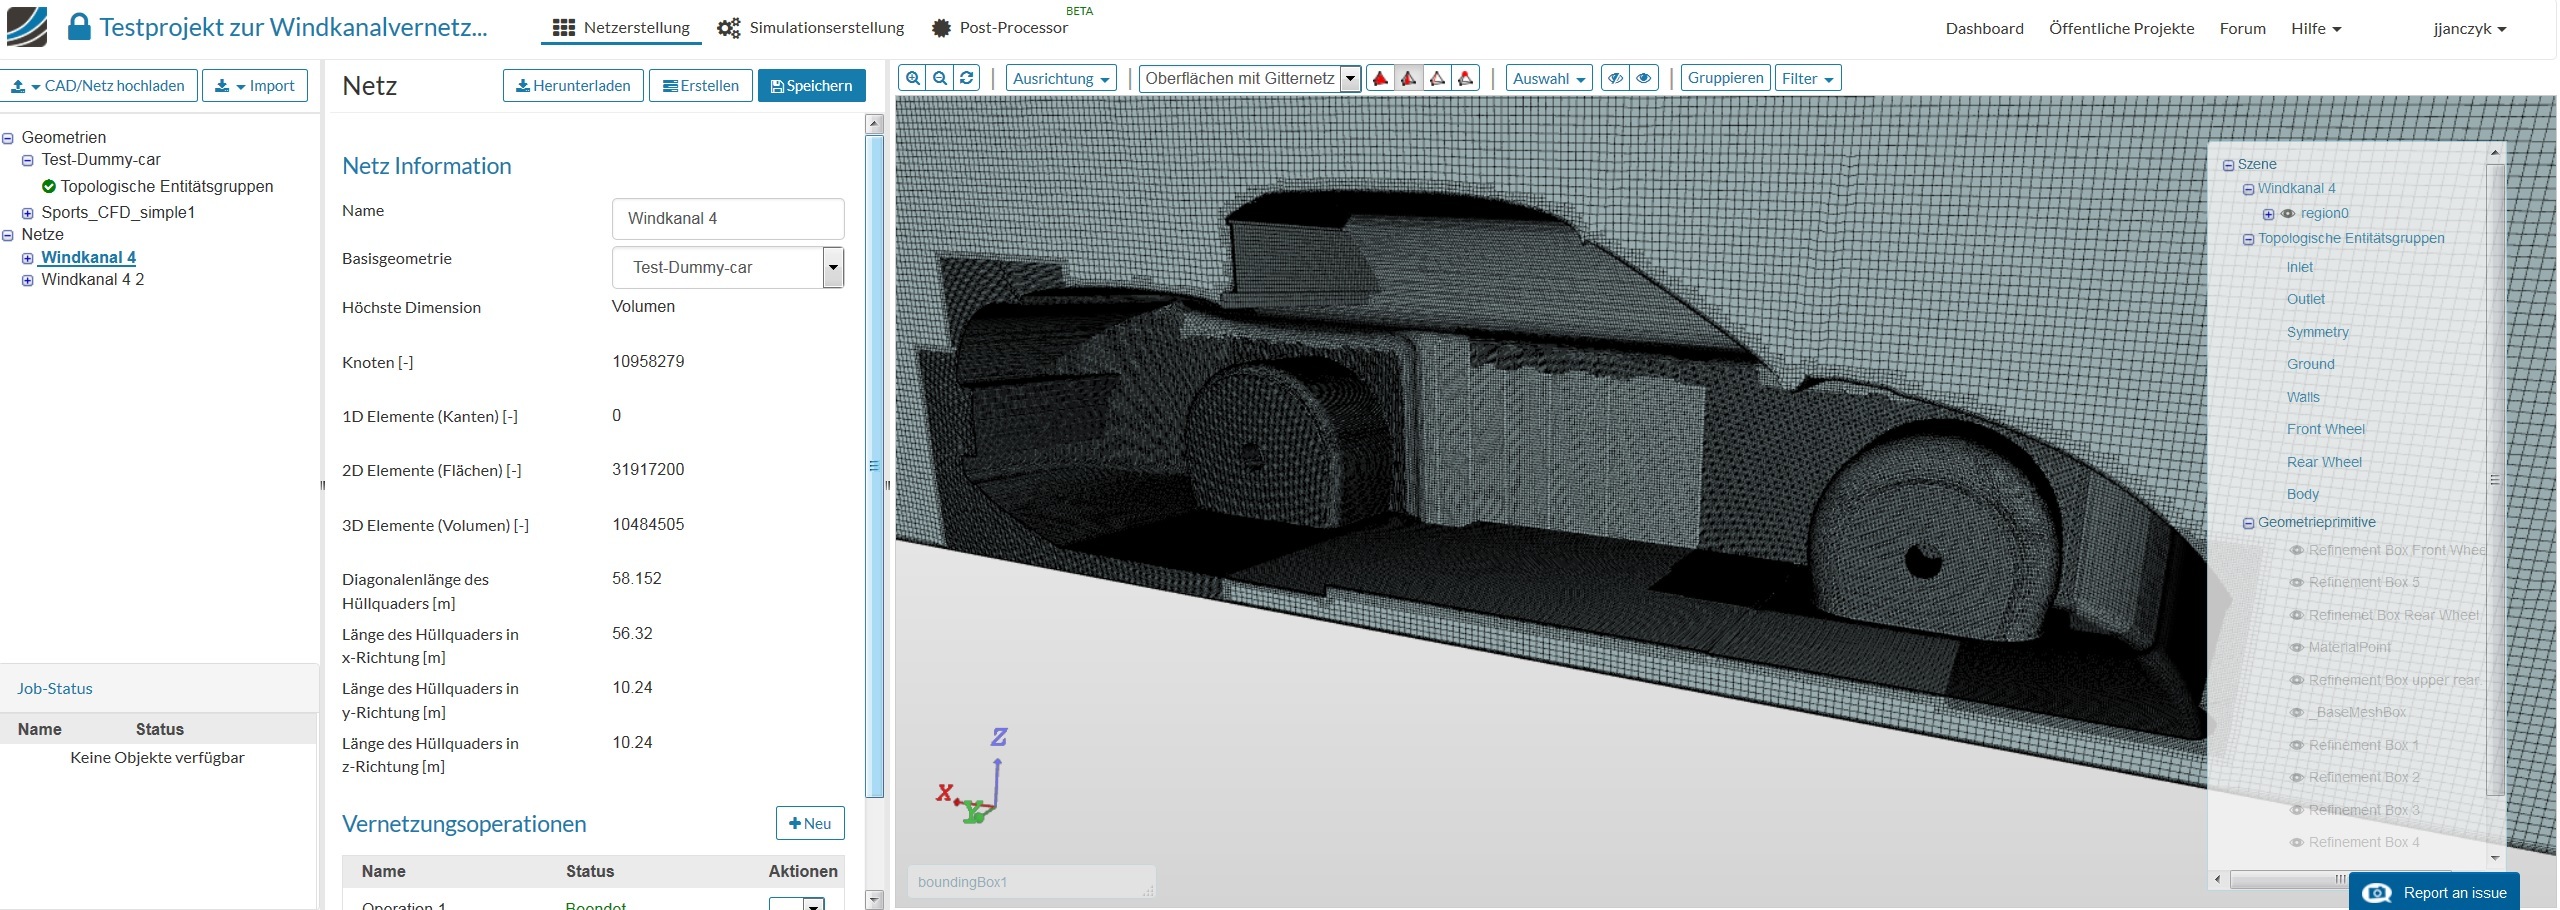Click the mesh info panel vertical scrollbar

click(875, 465)
